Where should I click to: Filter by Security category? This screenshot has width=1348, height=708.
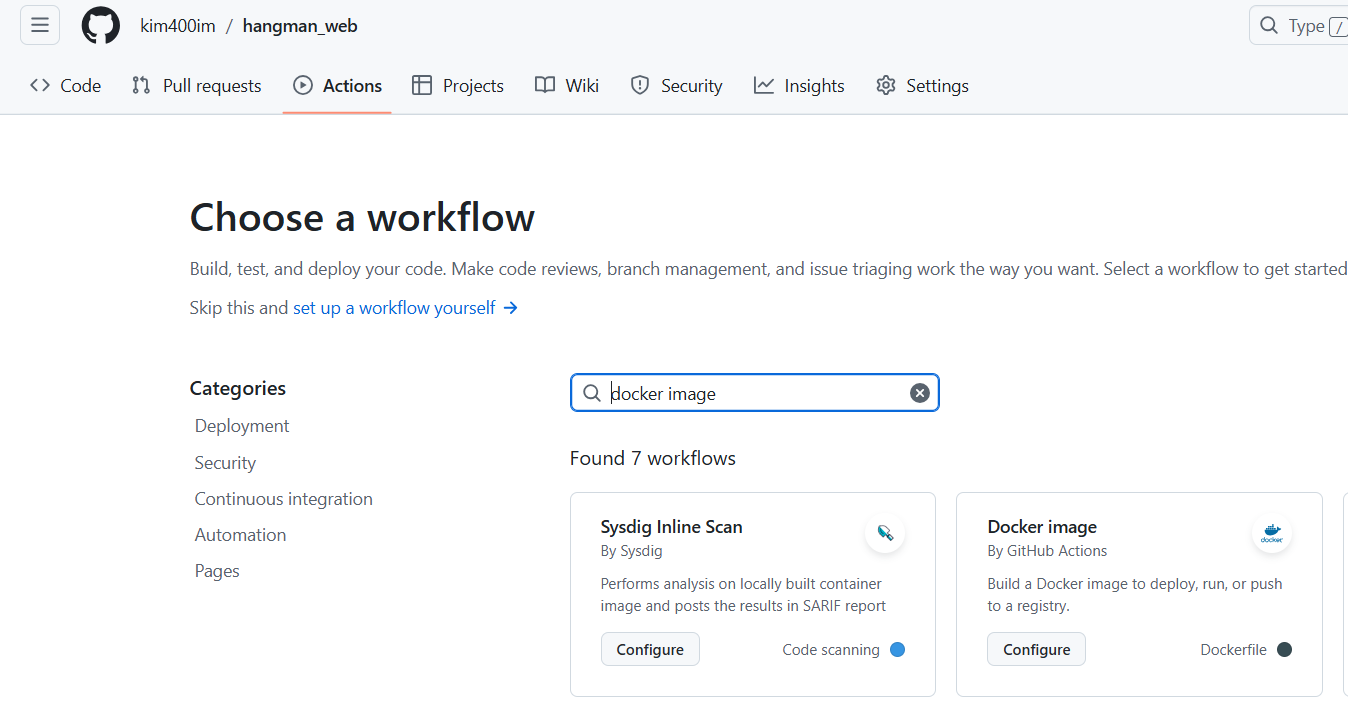click(x=225, y=463)
